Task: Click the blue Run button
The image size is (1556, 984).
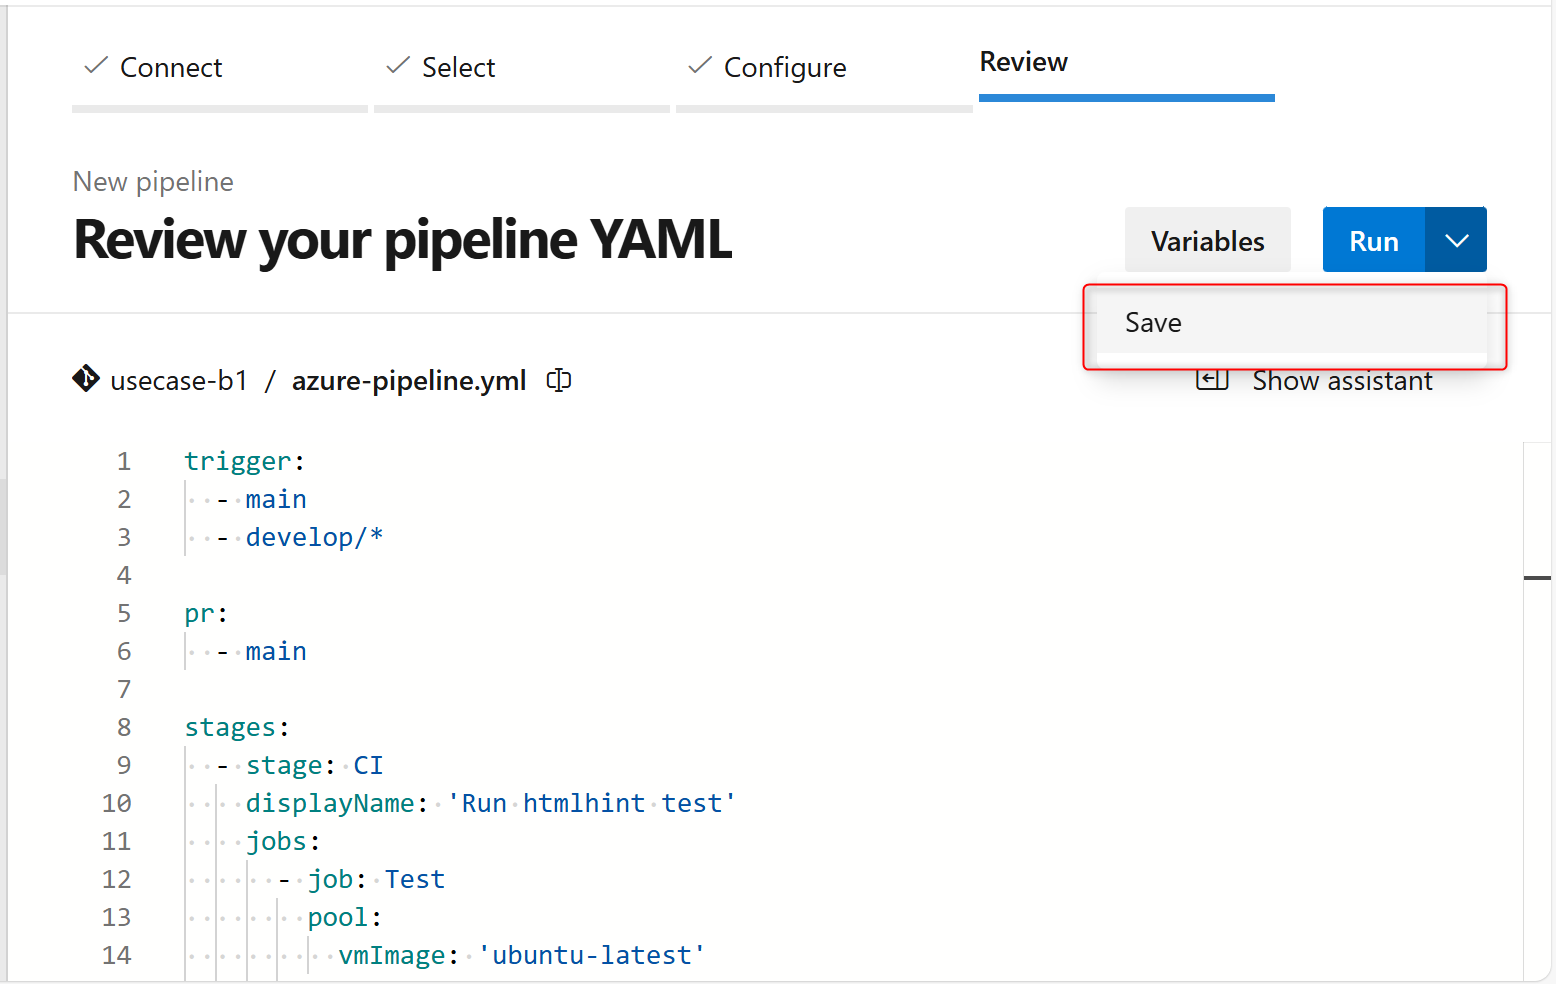Action: pos(1373,240)
